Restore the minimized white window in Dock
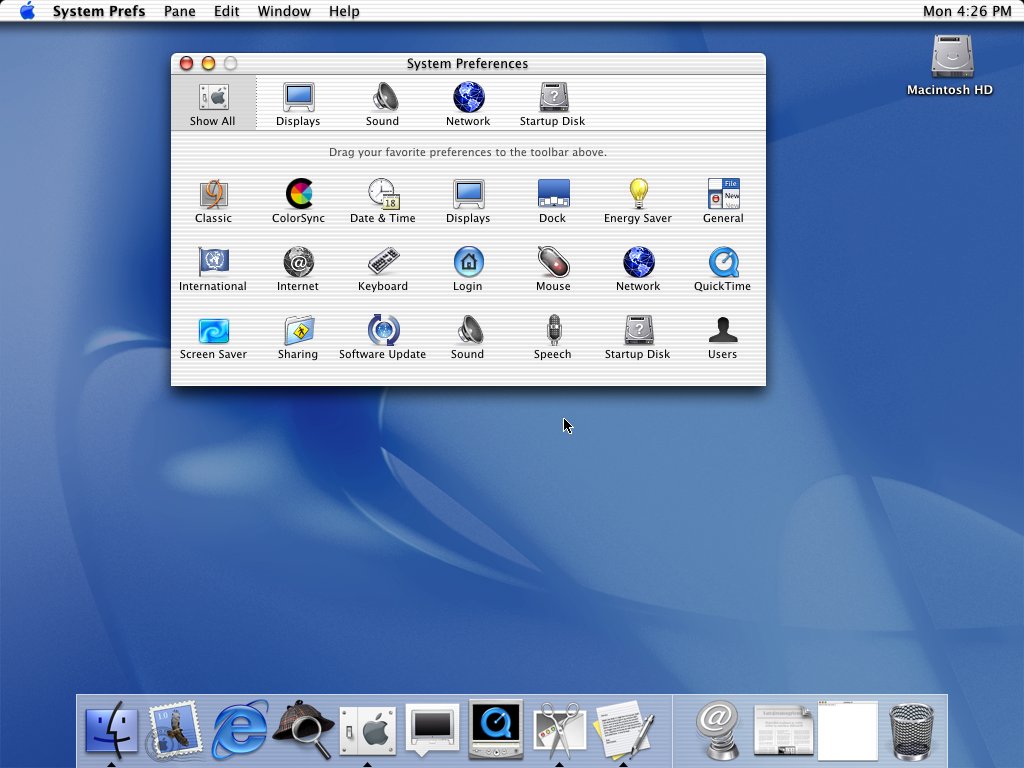 point(848,731)
